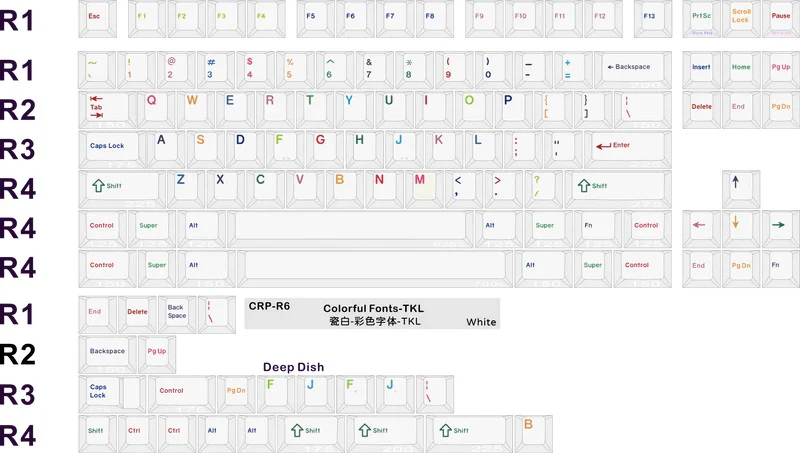Click the CRP-R6 label
The image size is (800, 453).
click(269, 306)
